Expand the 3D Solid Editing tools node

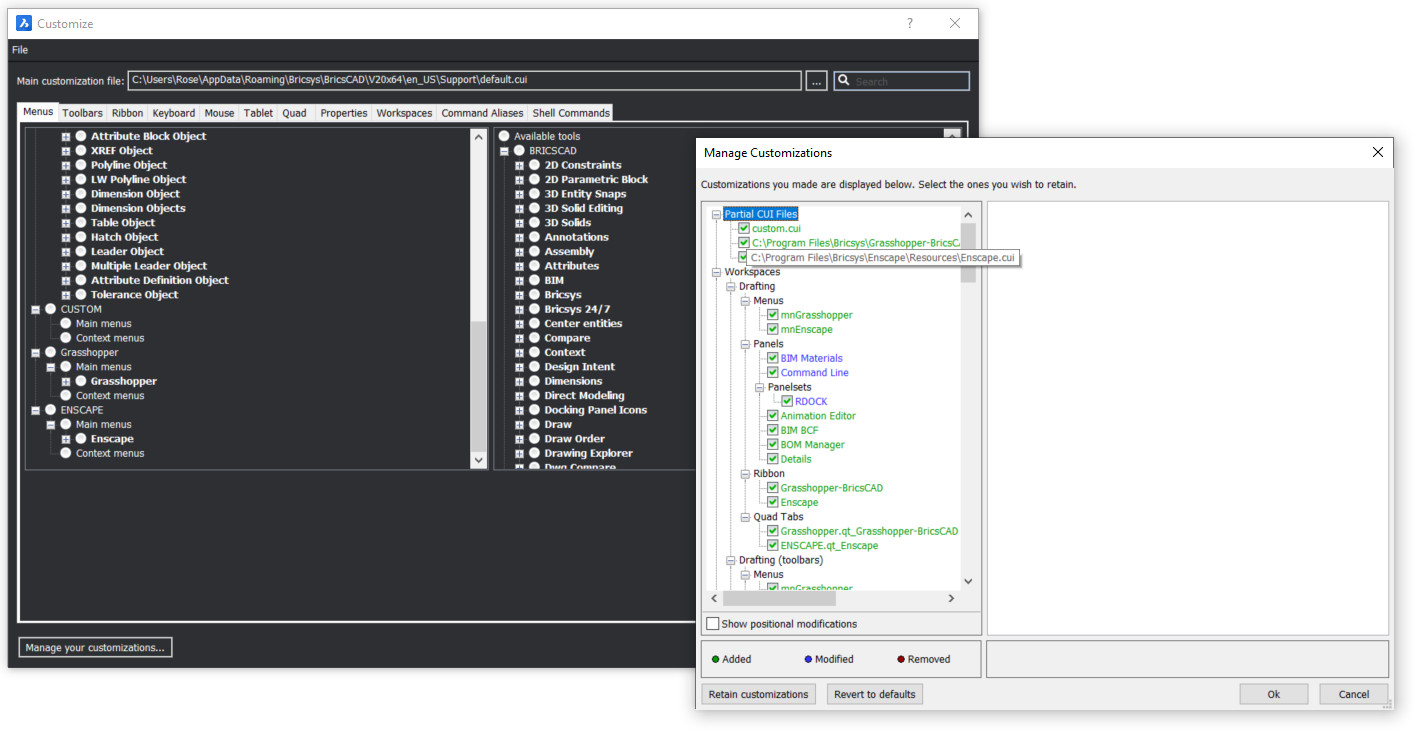coord(520,209)
